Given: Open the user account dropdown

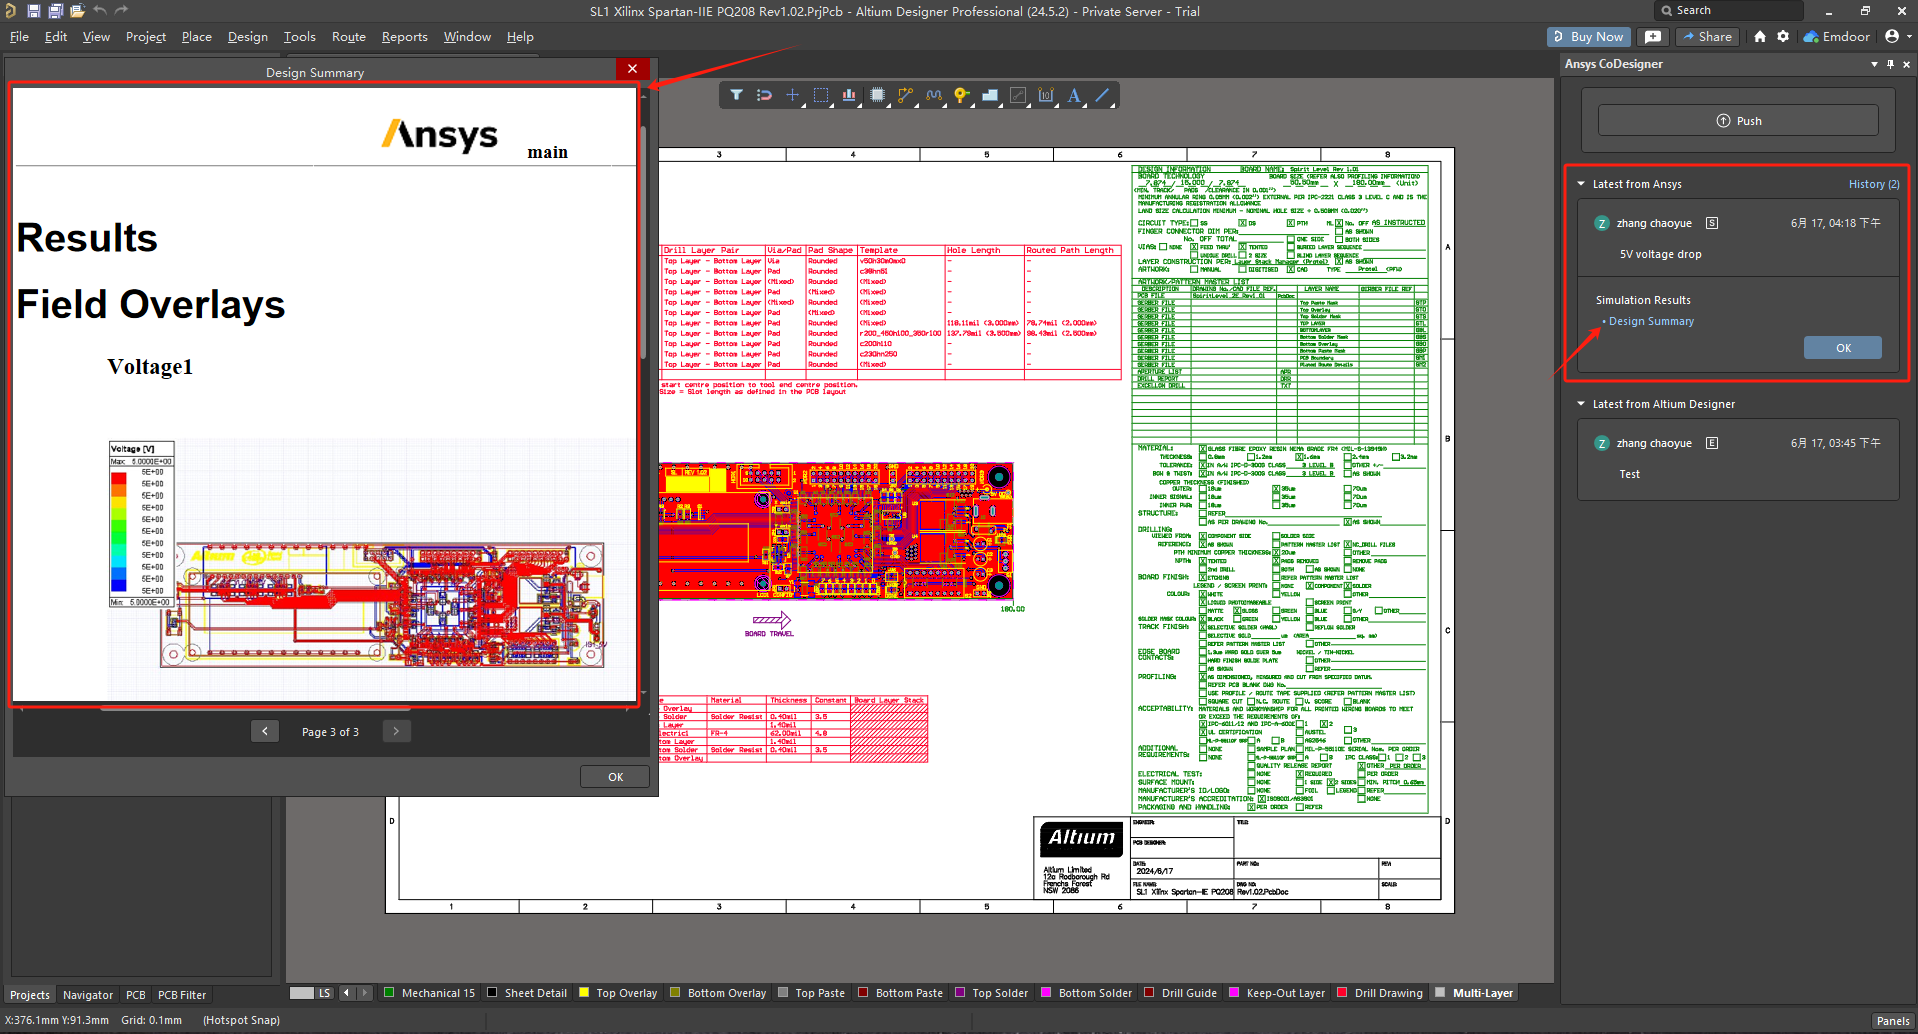Looking at the screenshot, I should 1897,37.
